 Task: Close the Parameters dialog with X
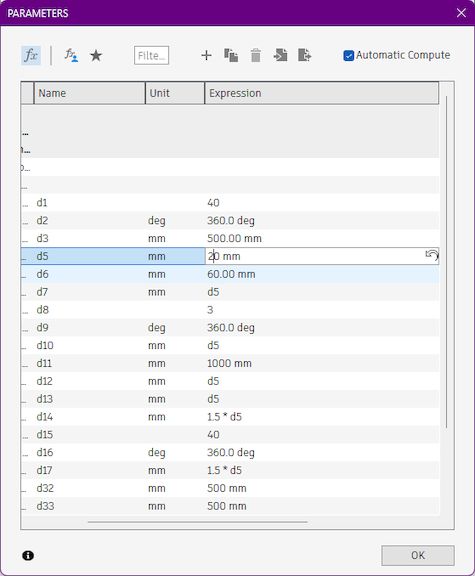click(x=461, y=13)
